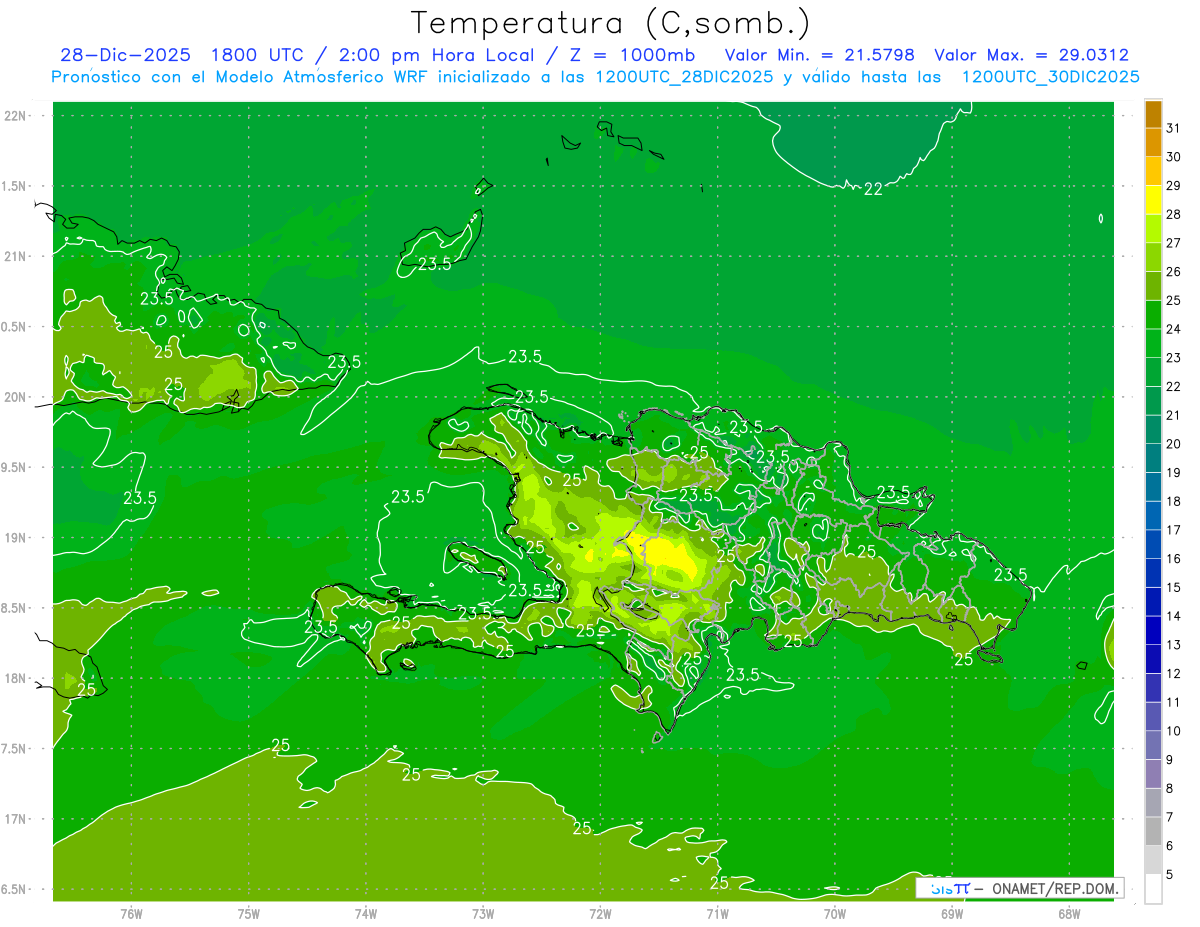Screen dimensions: 1200x927
Task: Click the 22N latitude axis label
Action: (15, 115)
